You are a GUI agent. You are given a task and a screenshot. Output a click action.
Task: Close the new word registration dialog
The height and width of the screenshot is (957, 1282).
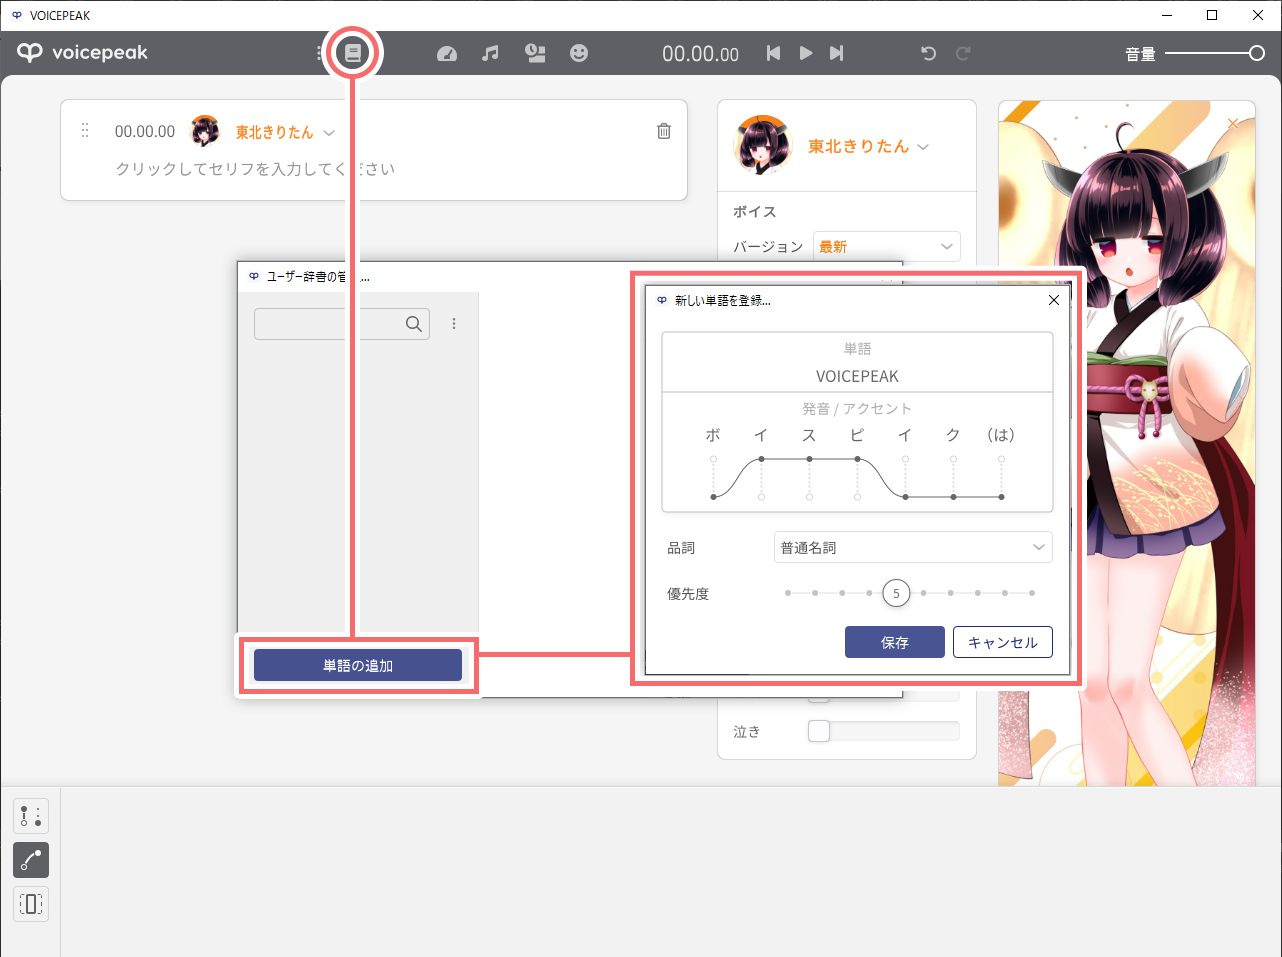1053,300
